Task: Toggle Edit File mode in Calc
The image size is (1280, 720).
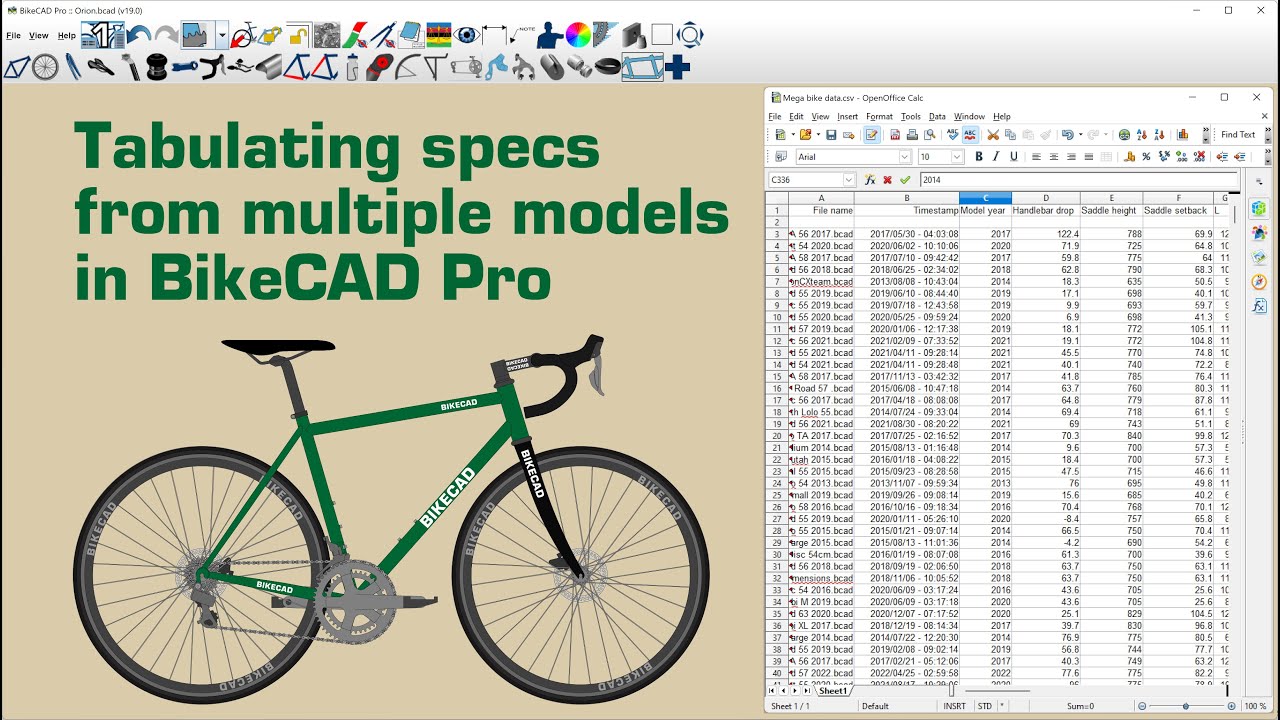Action: pos(871,135)
